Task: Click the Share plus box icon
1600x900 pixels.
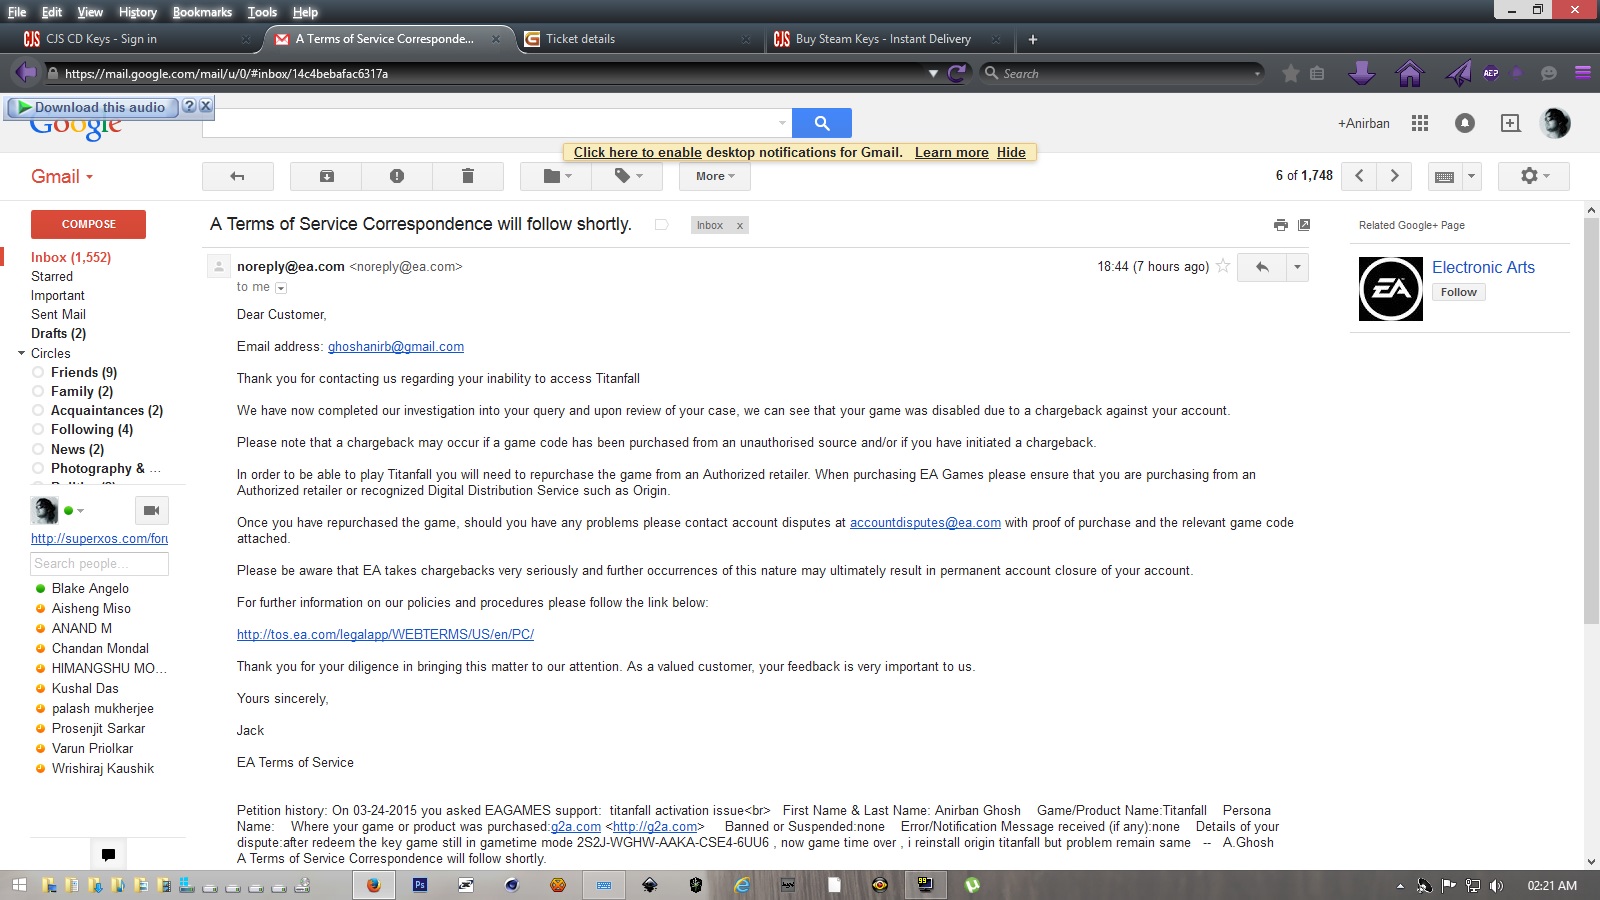Action: click(x=1511, y=123)
